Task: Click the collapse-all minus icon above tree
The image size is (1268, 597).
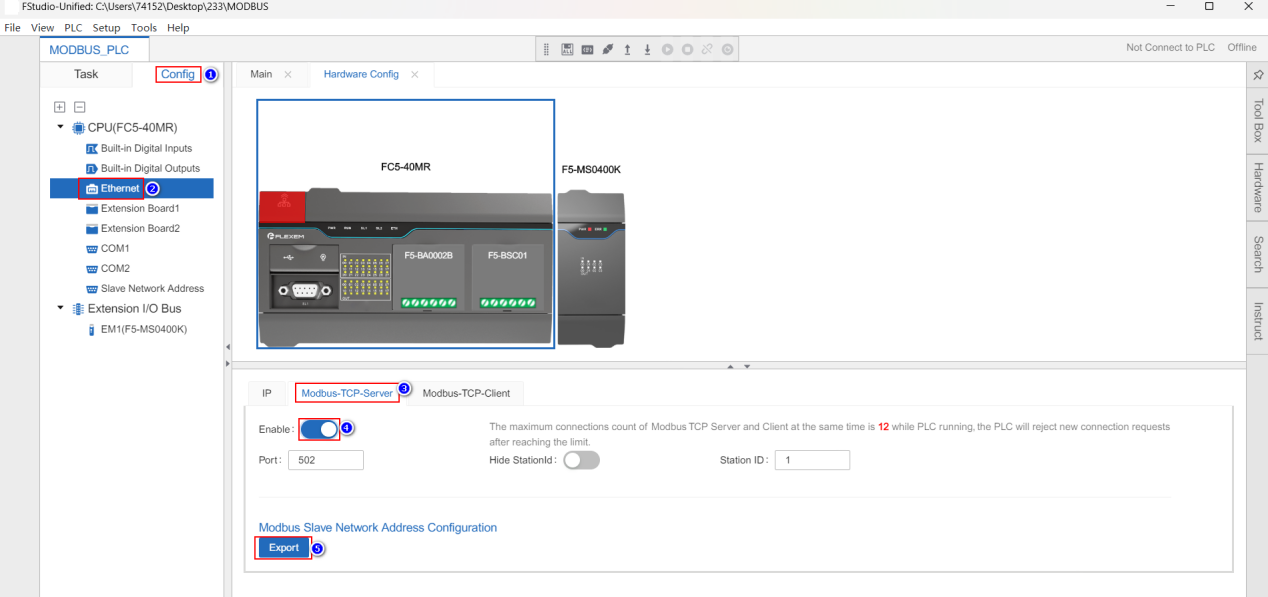Action: click(x=80, y=106)
